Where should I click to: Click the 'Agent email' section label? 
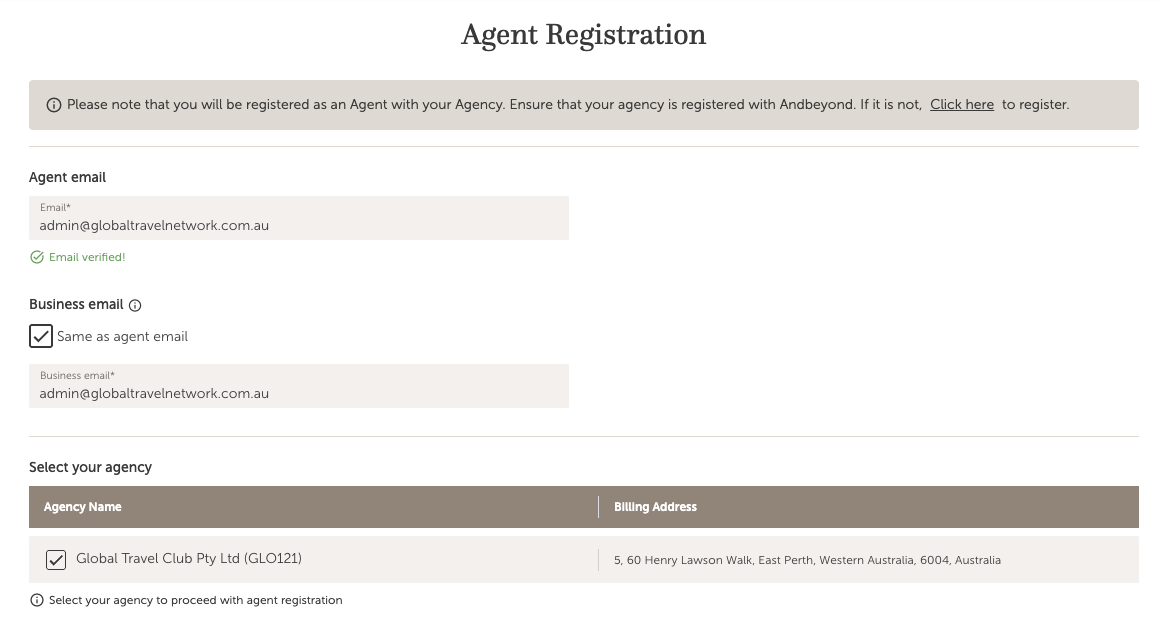[x=67, y=177]
